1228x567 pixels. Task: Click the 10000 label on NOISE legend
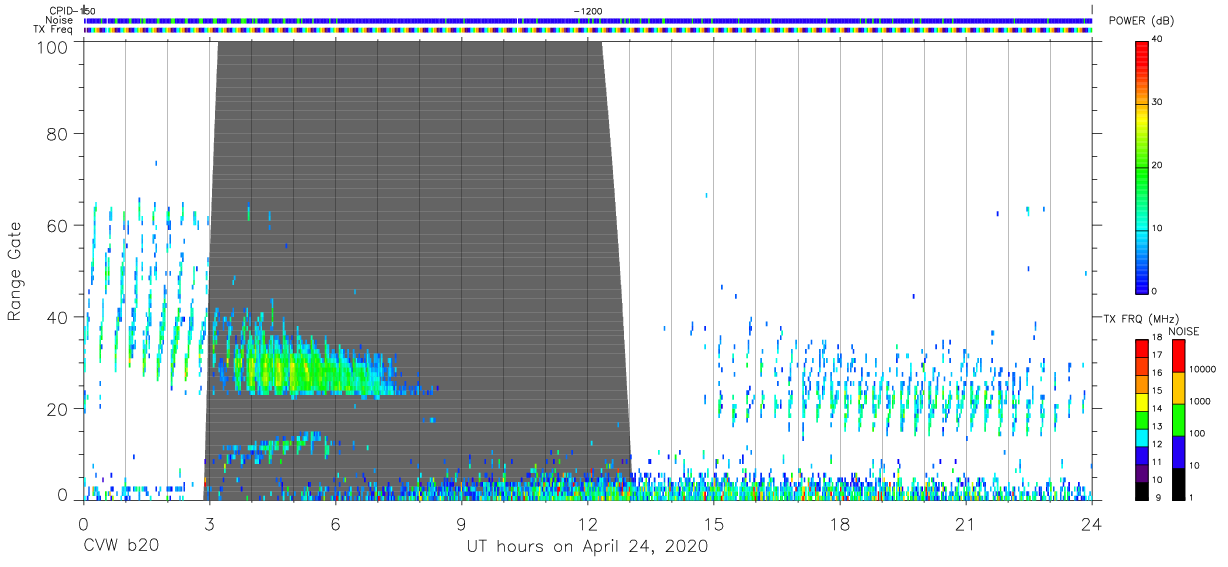(x=1202, y=369)
